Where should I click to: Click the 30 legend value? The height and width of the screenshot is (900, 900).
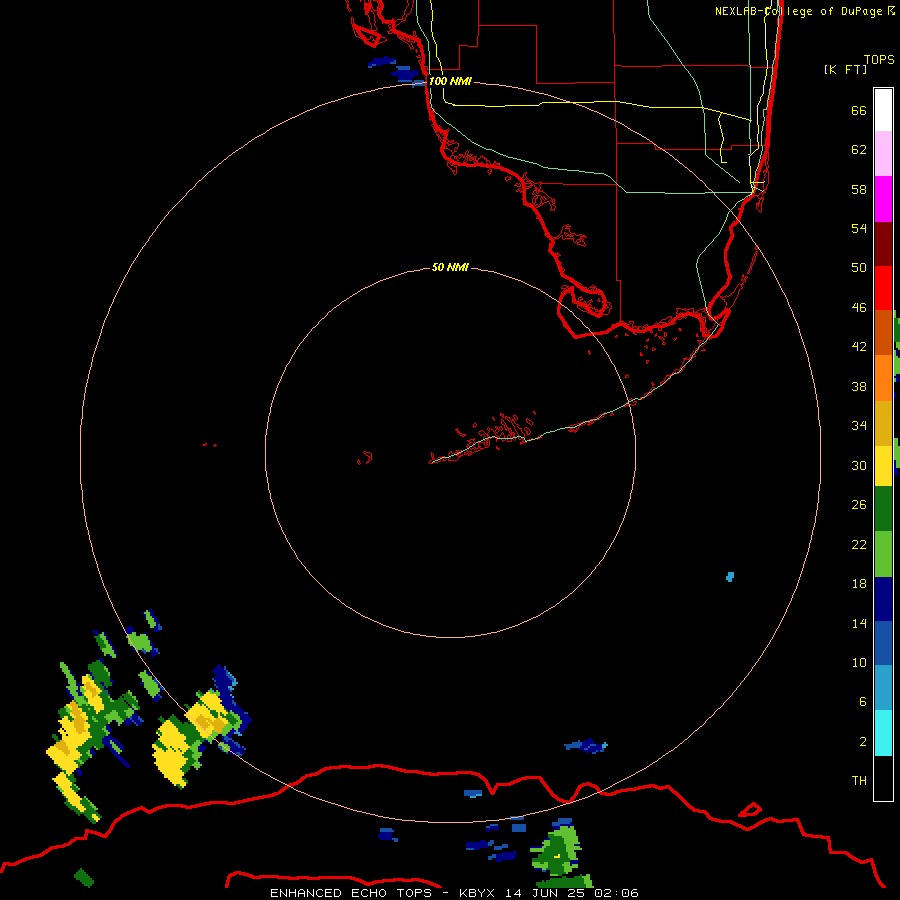859,465
